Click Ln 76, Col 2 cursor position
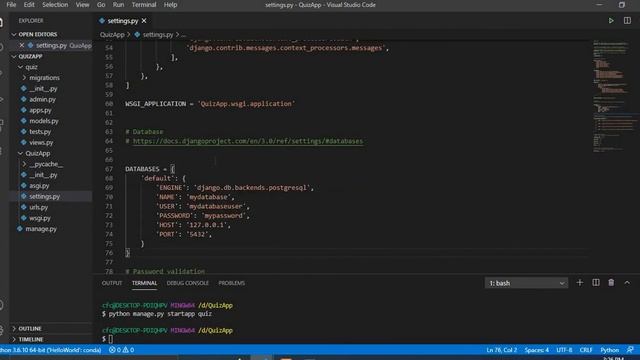640x360 pixels. pos(502,350)
